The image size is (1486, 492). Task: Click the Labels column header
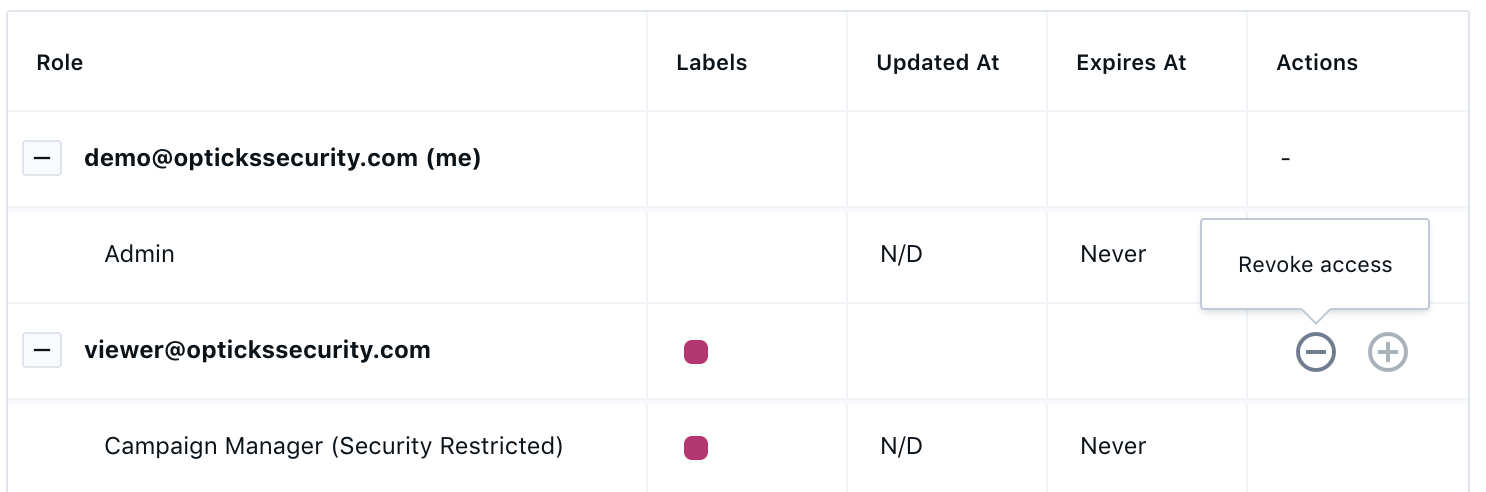[x=712, y=62]
